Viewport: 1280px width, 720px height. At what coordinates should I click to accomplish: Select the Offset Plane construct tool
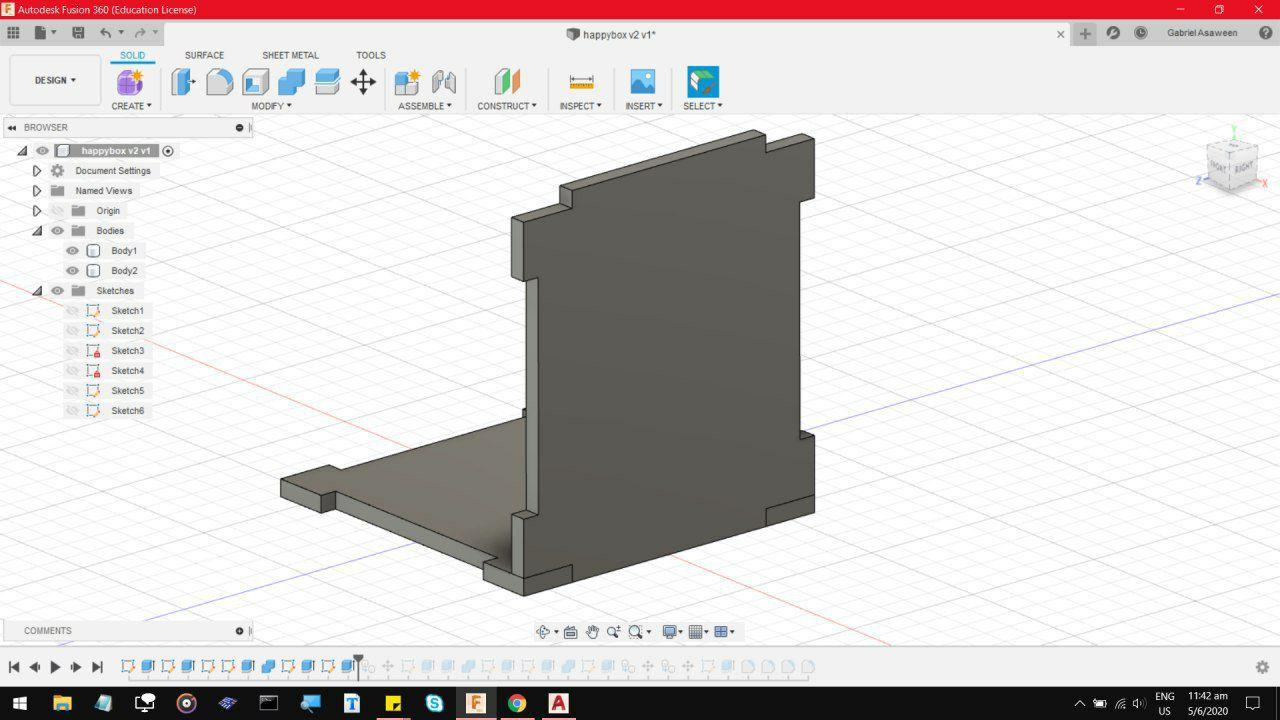pyautogui.click(x=507, y=82)
